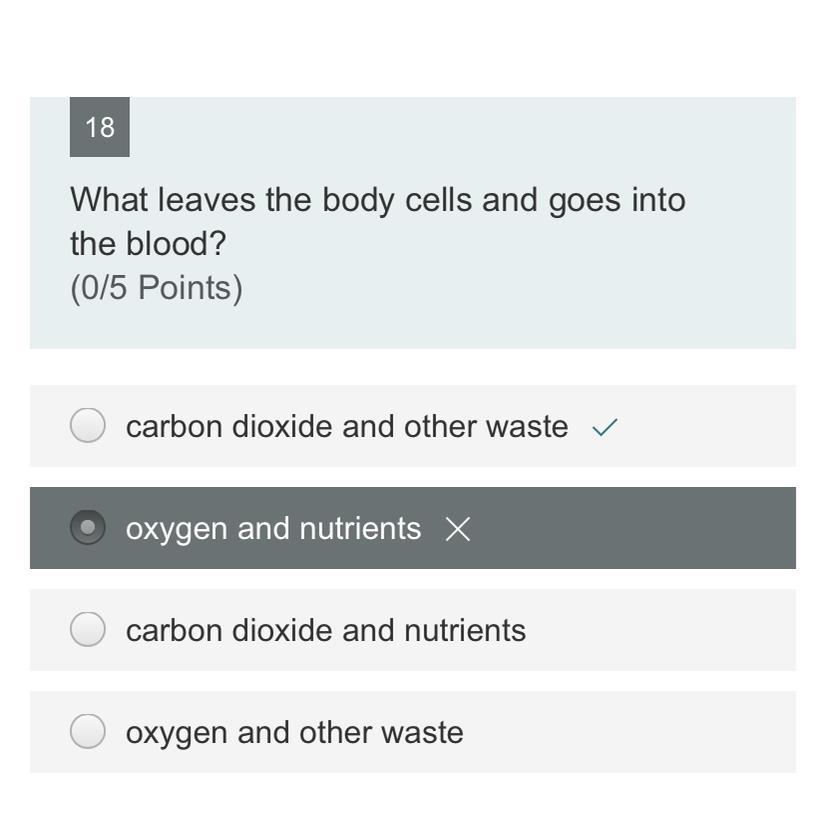Click the question number 18 badge
The width and height of the screenshot is (826, 830).
(x=100, y=127)
